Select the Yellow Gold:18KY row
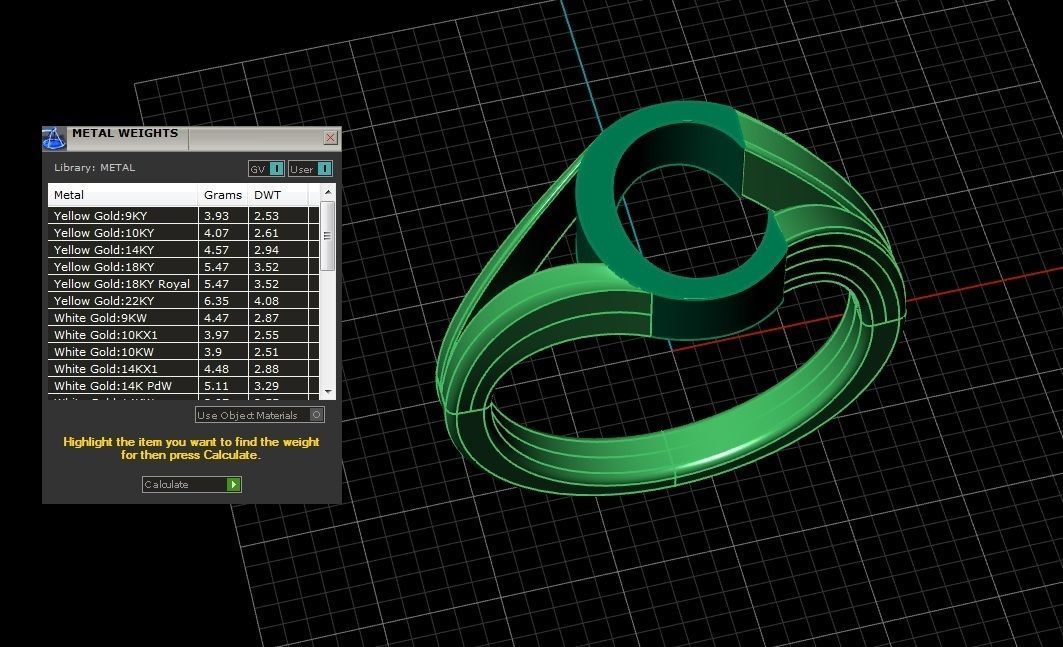1063x647 pixels. [183, 267]
